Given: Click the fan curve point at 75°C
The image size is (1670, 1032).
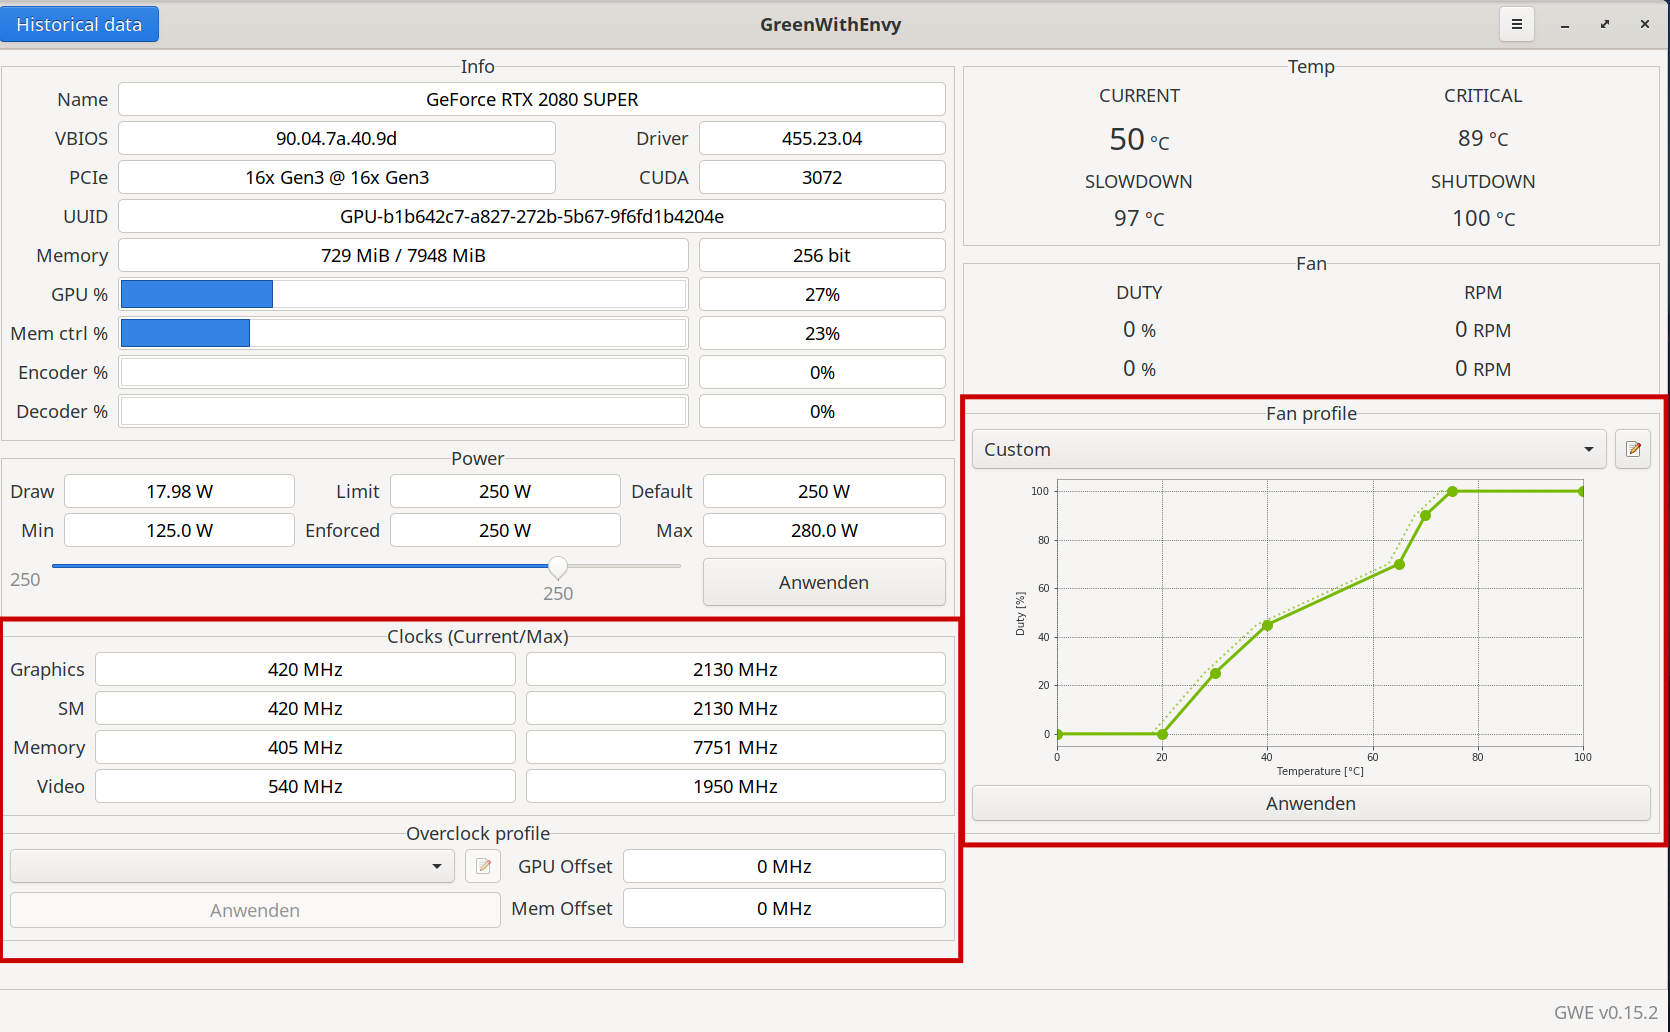Looking at the screenshot, I should (x=1452, y=491).
